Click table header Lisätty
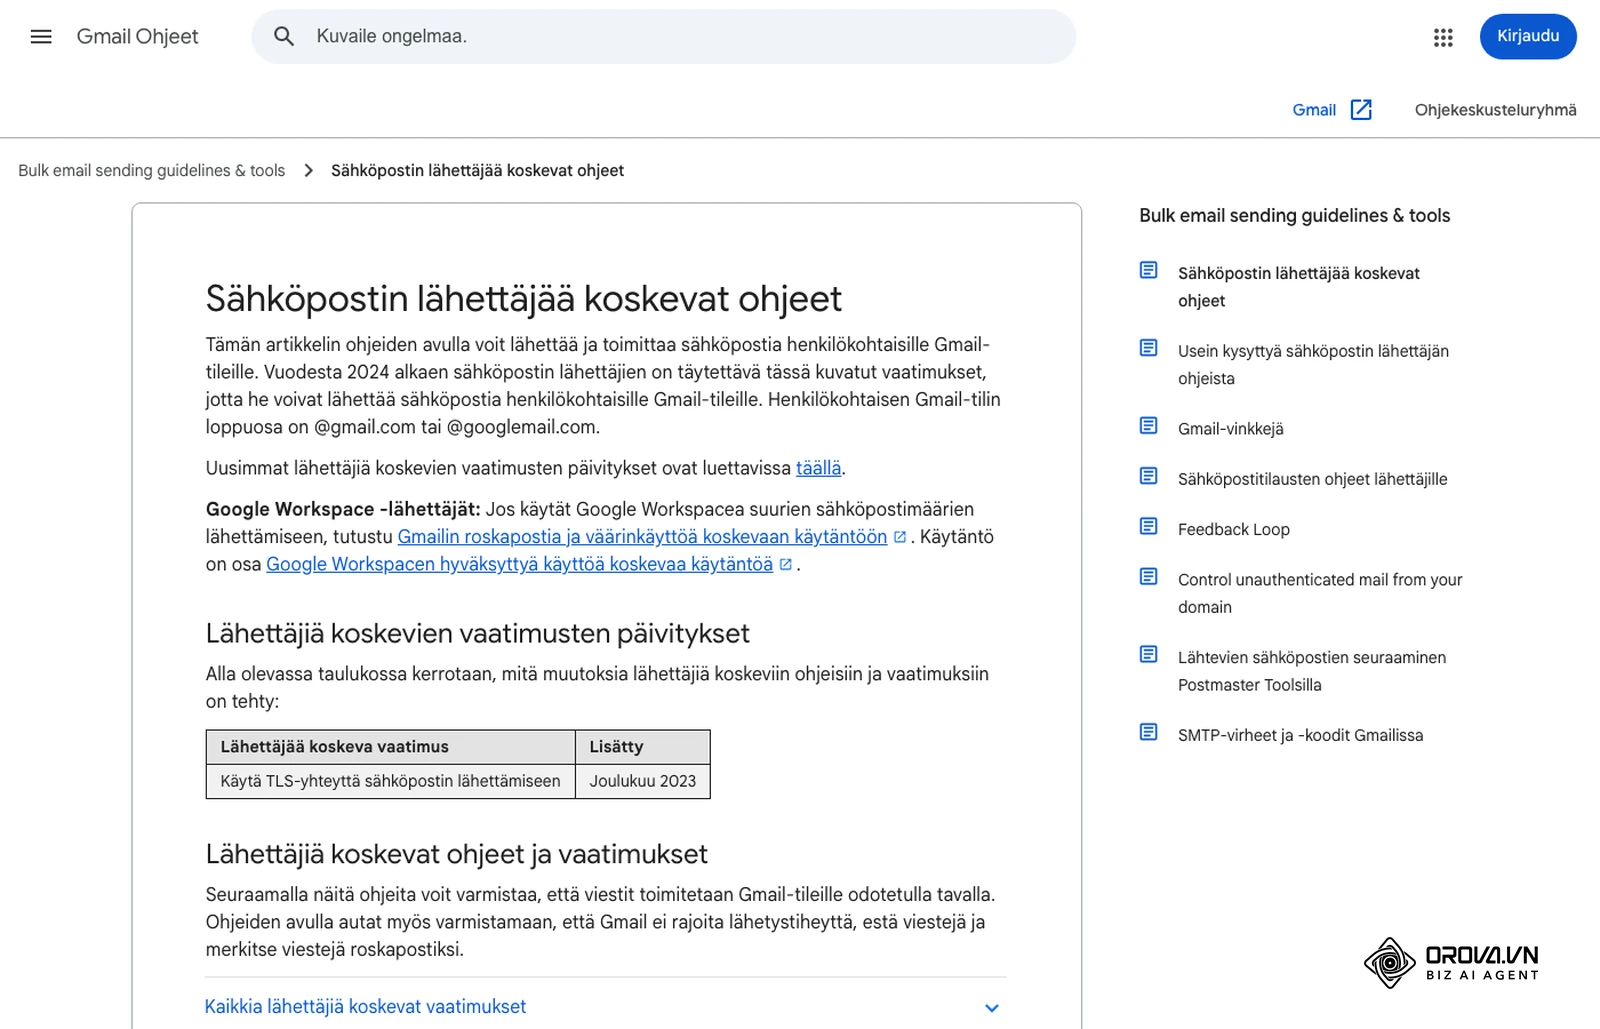 [643, 747]
